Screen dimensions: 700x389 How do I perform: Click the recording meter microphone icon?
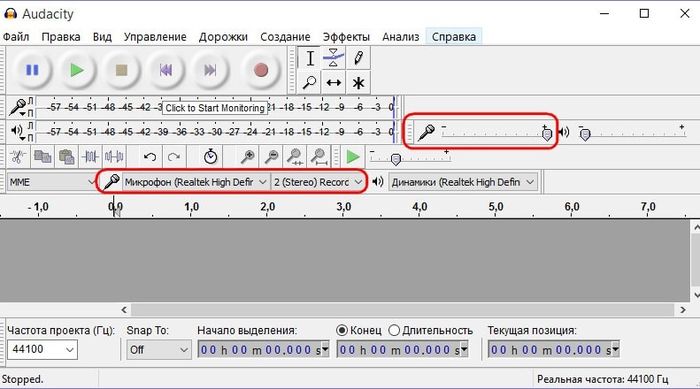[x=17, y=107]
